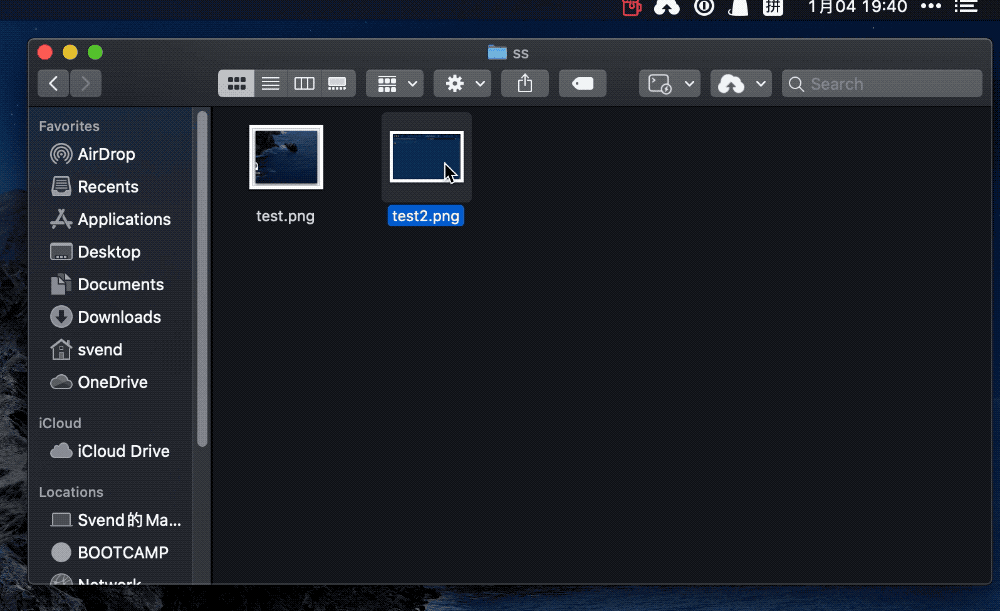This screenshot has height=611, width=1000.
Task: Open Notification Center from the menu bar
Action: coord(966,7)
